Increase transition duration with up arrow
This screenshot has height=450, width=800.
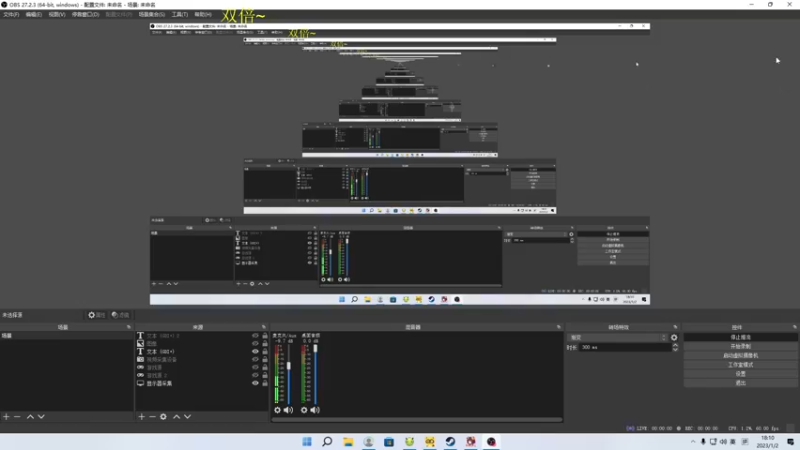click(675, 345)
